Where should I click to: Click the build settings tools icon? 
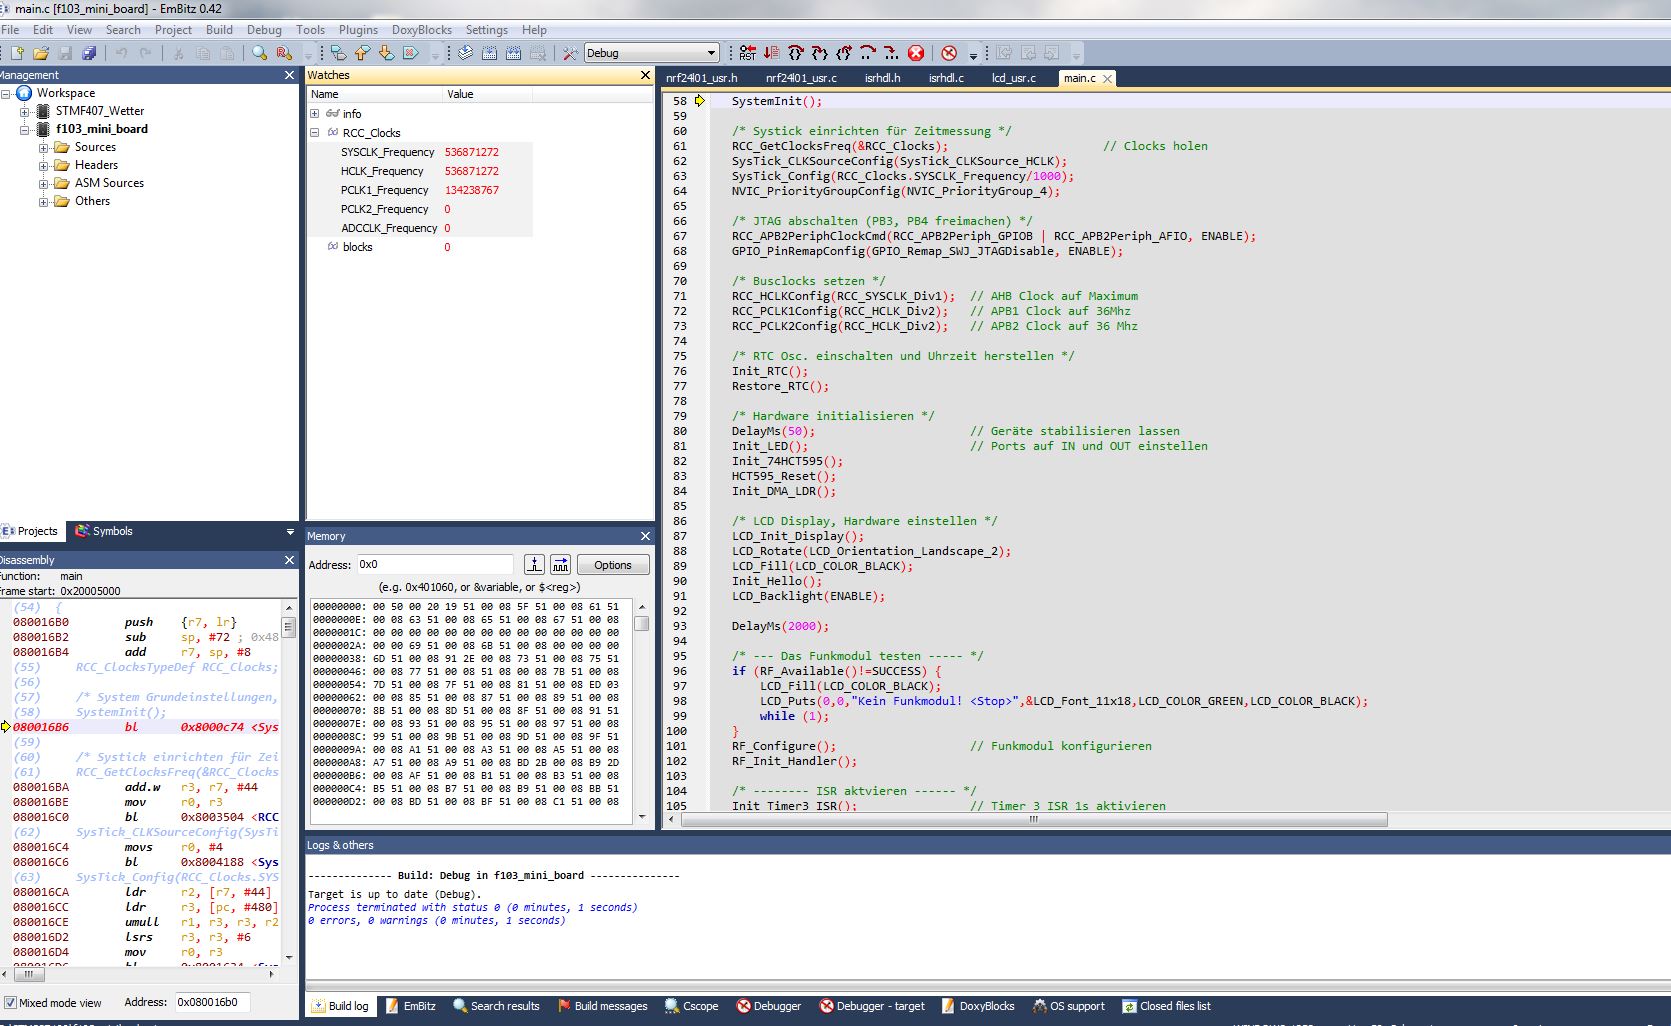coord(570,53)
